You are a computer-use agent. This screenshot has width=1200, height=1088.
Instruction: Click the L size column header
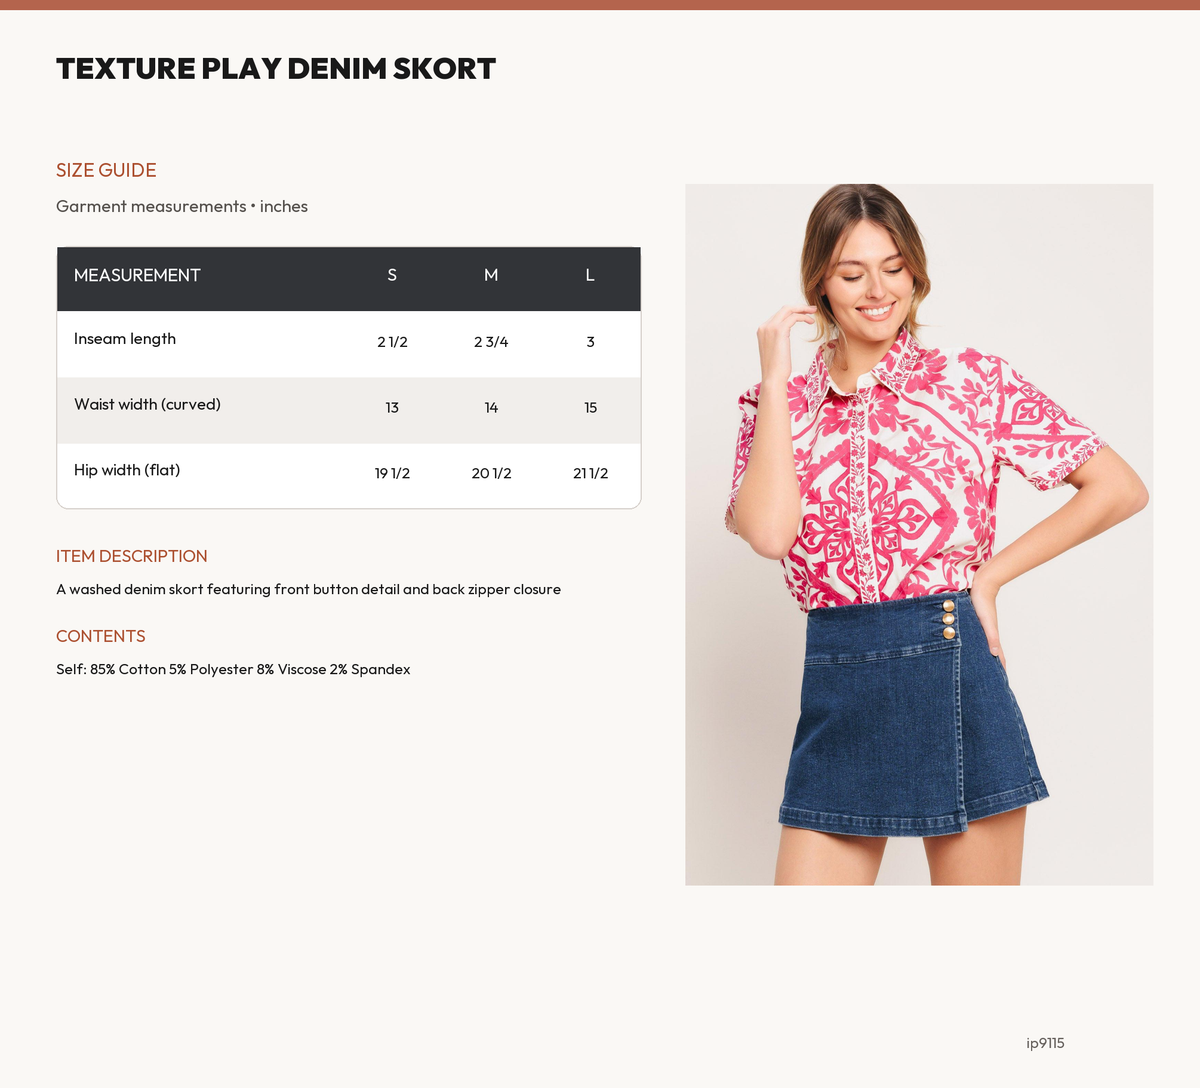tap(590, 275)
